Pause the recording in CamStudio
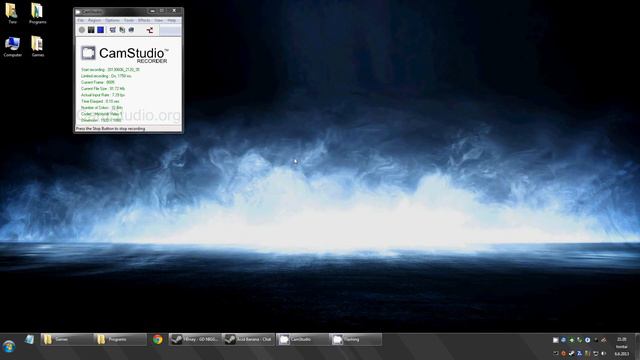640x360 pixels. click(91, 30)
